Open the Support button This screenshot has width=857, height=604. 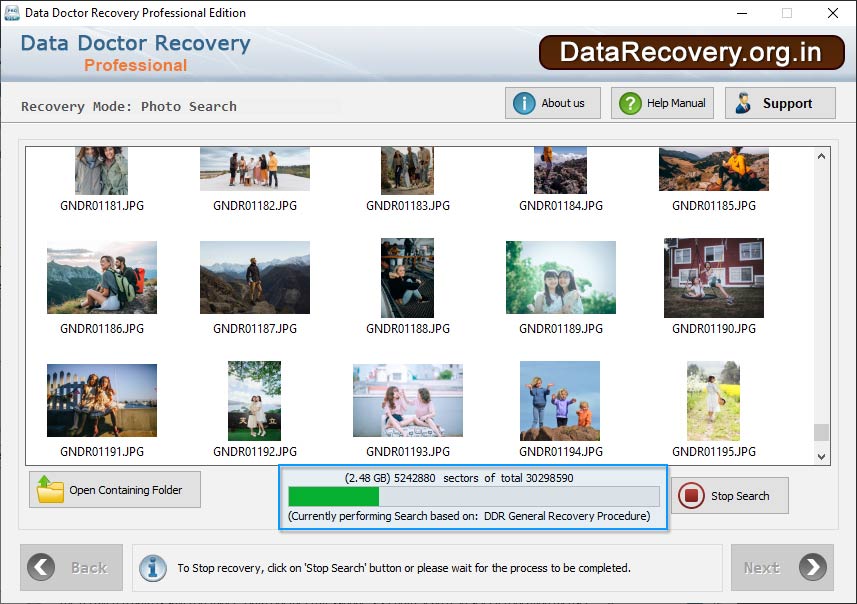[780, 103]
